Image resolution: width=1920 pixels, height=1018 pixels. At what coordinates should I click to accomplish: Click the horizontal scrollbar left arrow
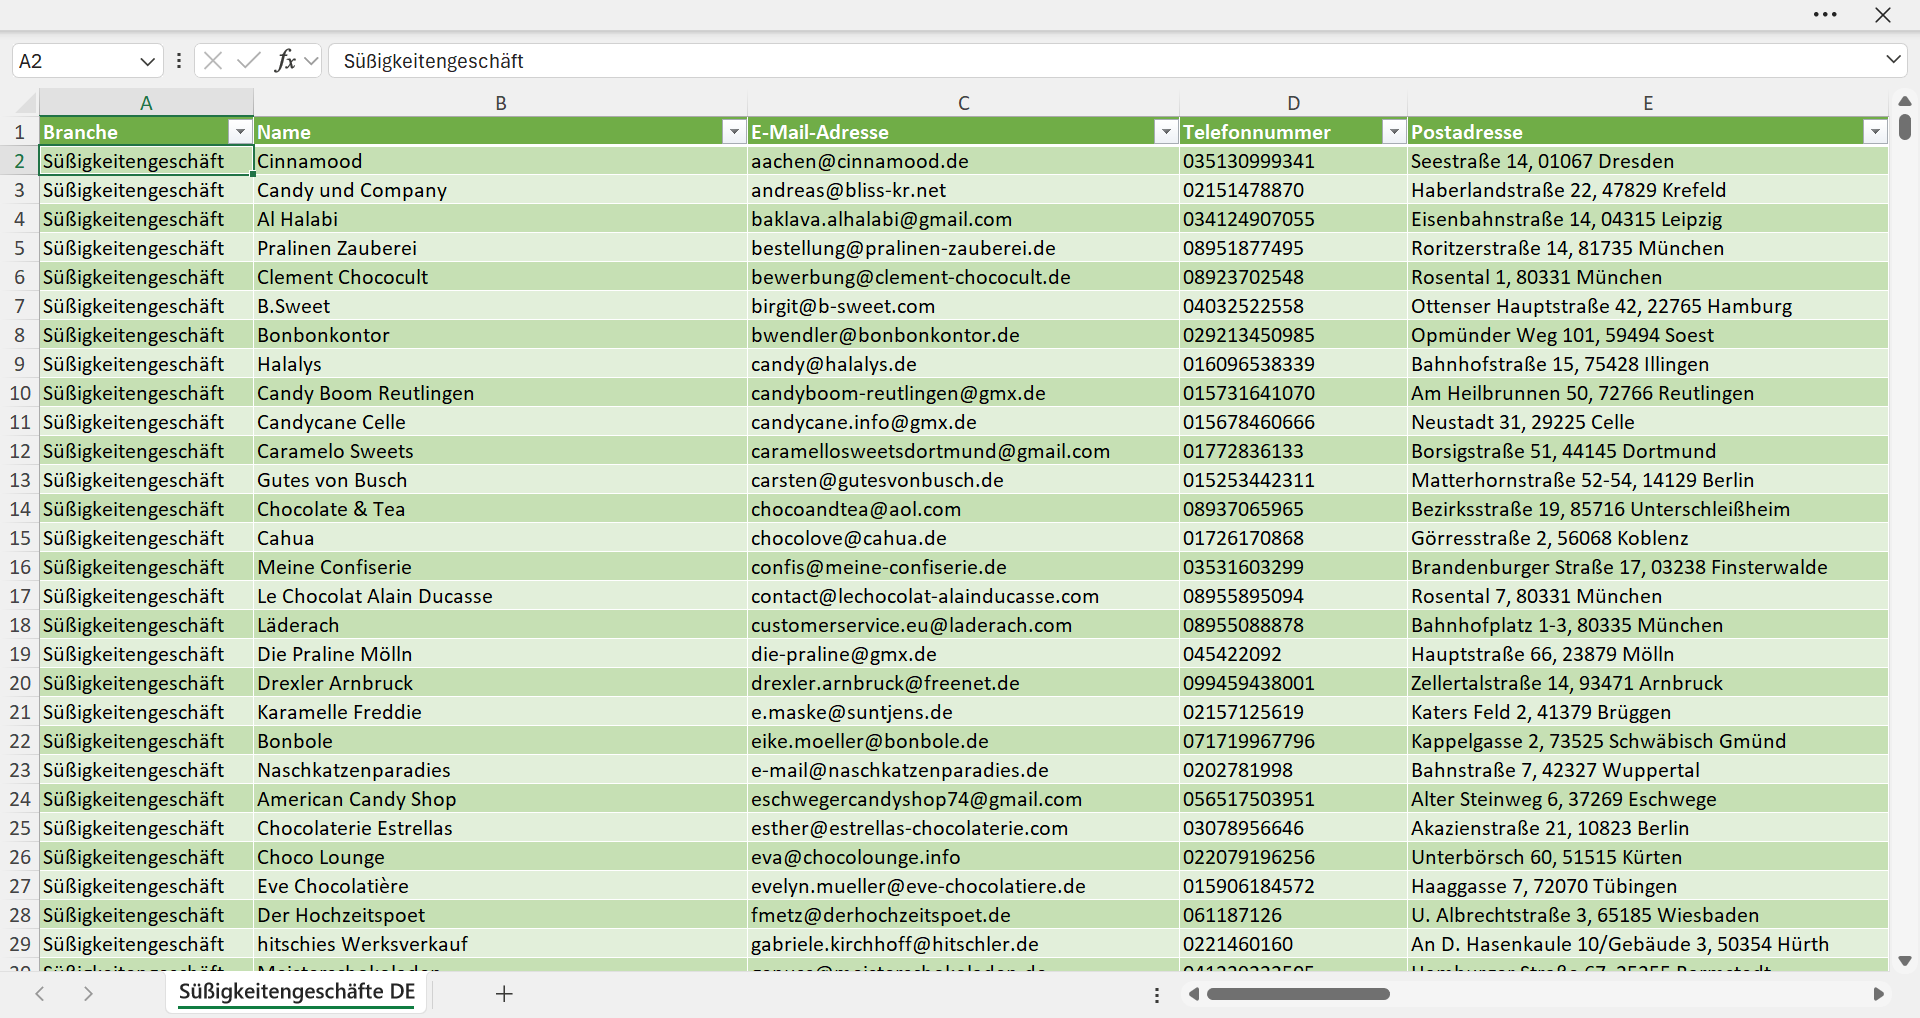click(1193, 994)
